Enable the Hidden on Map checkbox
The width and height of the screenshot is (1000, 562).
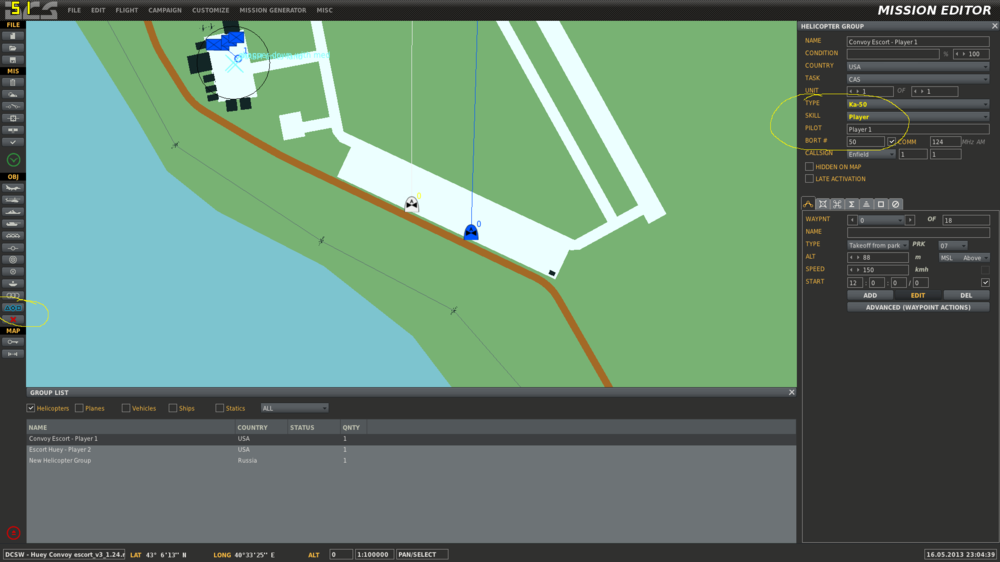(809, 166)
